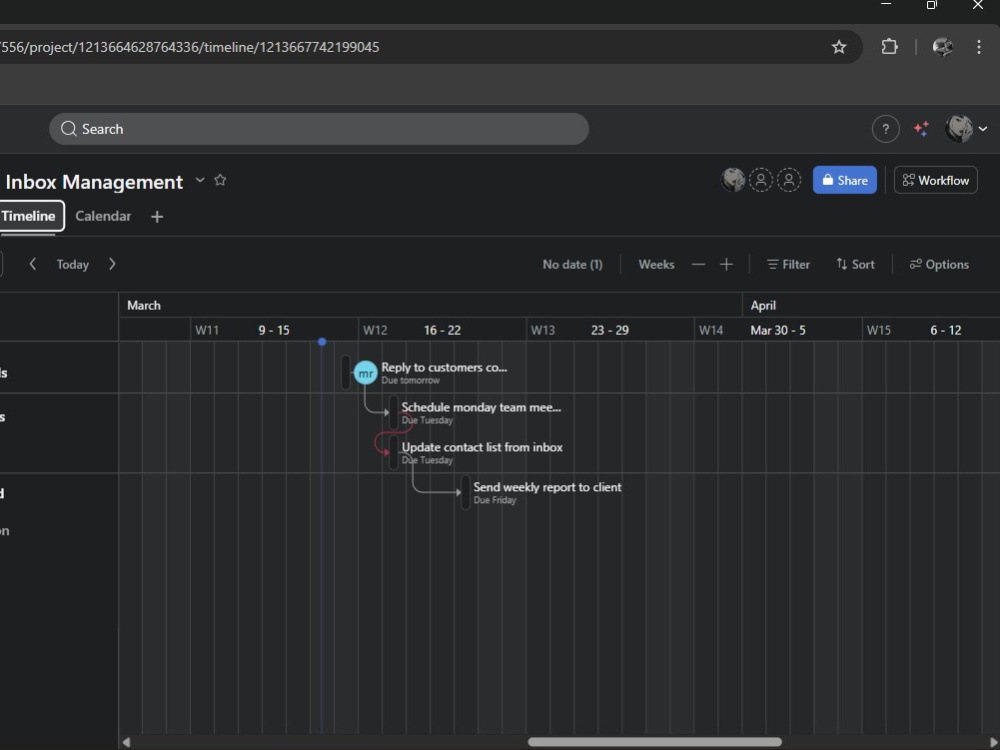Open task Schedule monday team mee...
Viewport: 1000px width, 750px height.
coord(482,407)
